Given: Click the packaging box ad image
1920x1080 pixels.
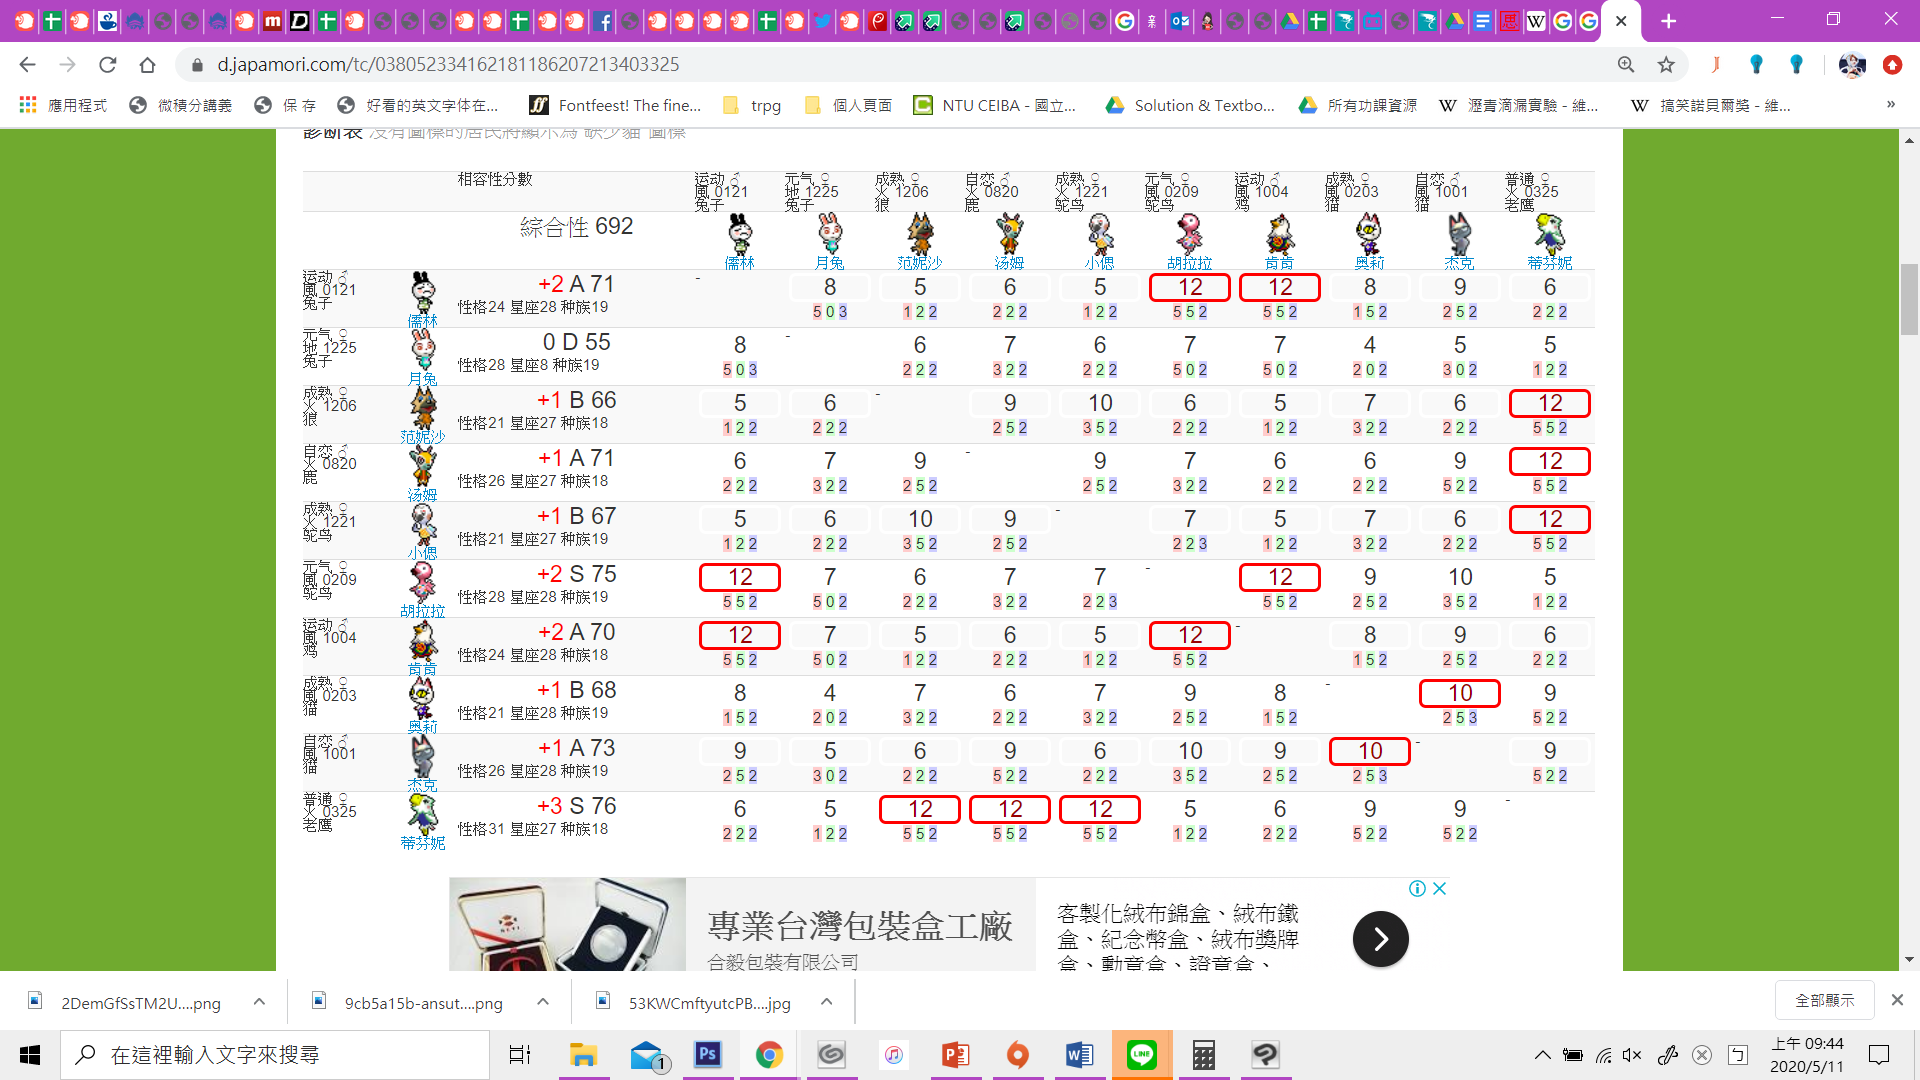Looking at the screenshot, I should [x=567, y=925].
